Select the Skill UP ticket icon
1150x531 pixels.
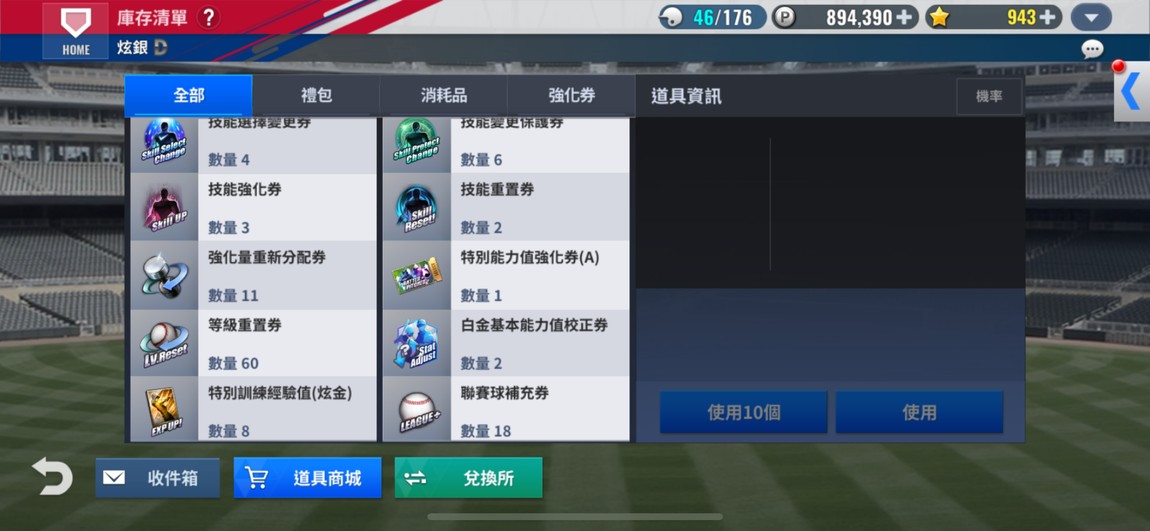coord(164,207)
